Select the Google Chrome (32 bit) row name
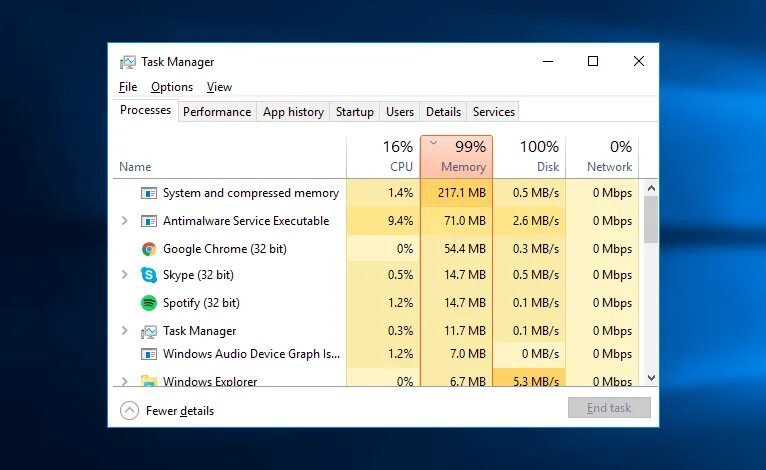The height and width of the screenshot is (470, 766). click(x=225, y=249)
